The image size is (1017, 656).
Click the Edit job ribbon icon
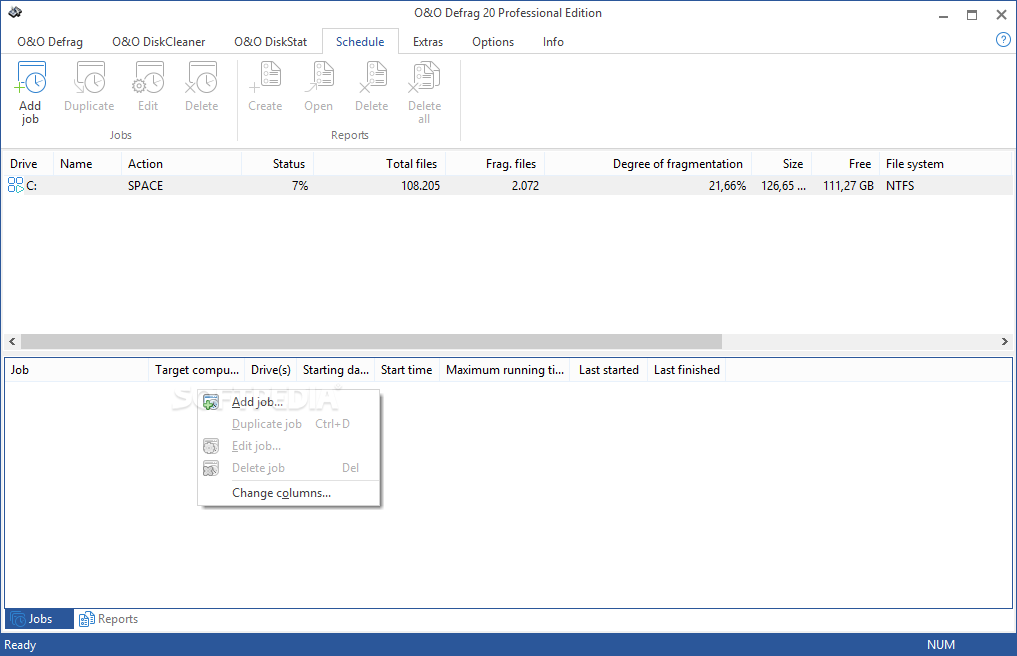point(149,79)
